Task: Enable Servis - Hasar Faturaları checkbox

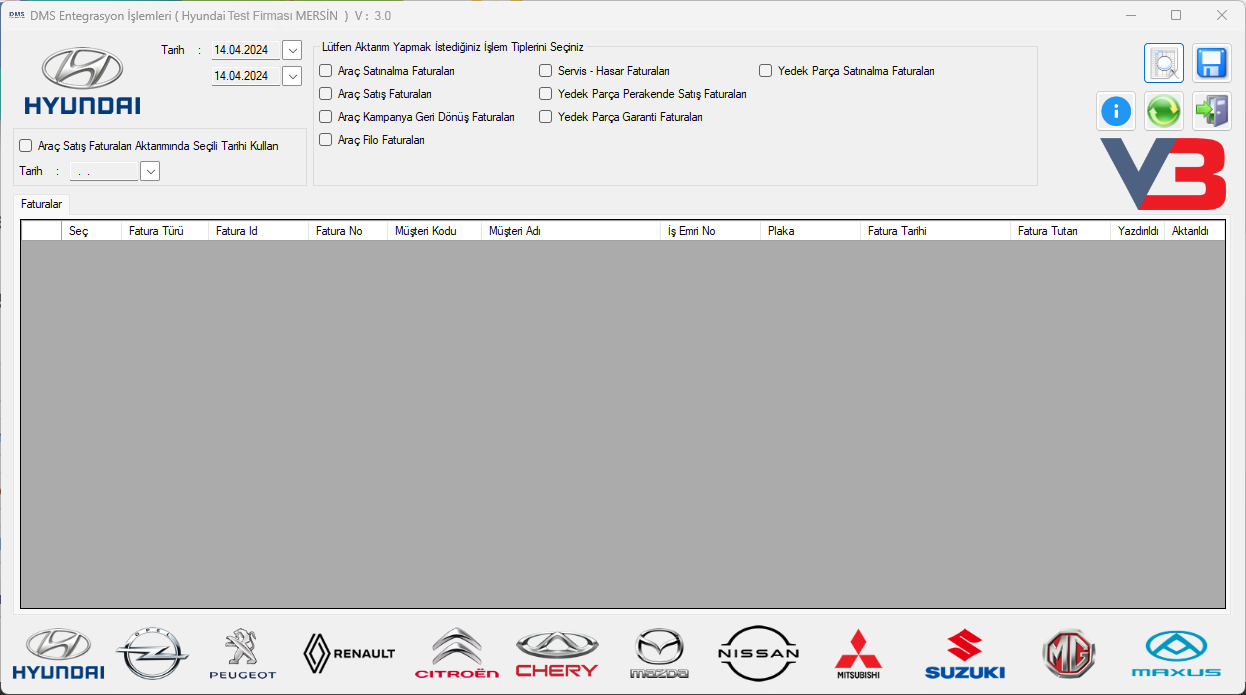Action: tap(545, 71)
